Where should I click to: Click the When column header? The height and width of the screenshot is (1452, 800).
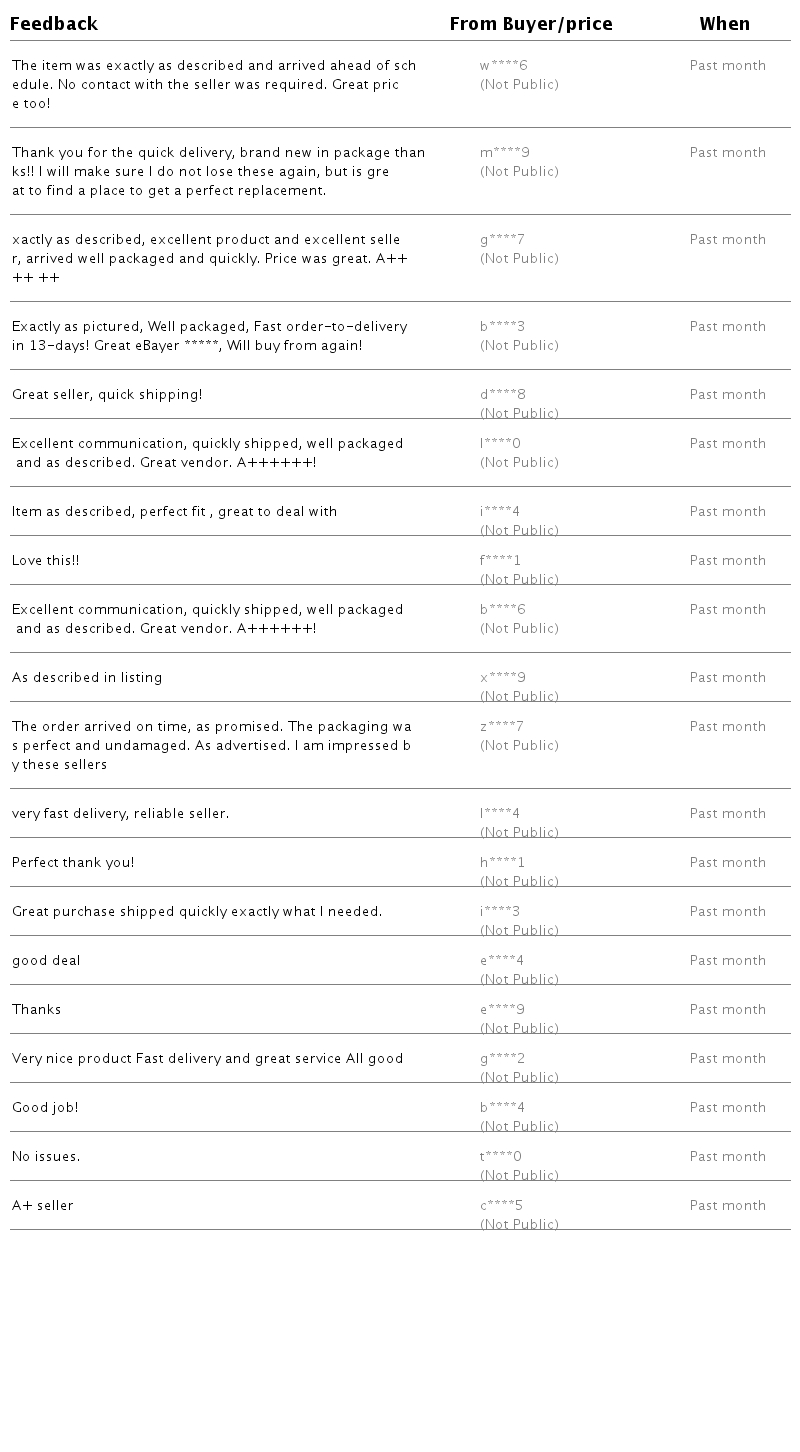[724, 24]
